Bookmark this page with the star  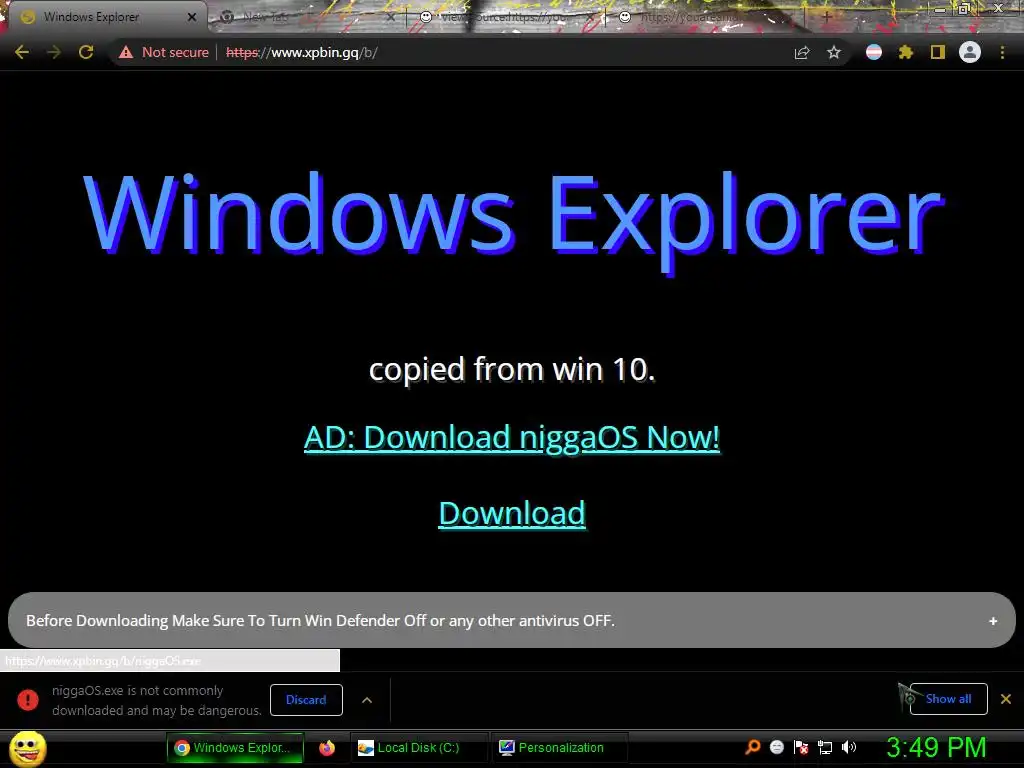pos(834,52)
